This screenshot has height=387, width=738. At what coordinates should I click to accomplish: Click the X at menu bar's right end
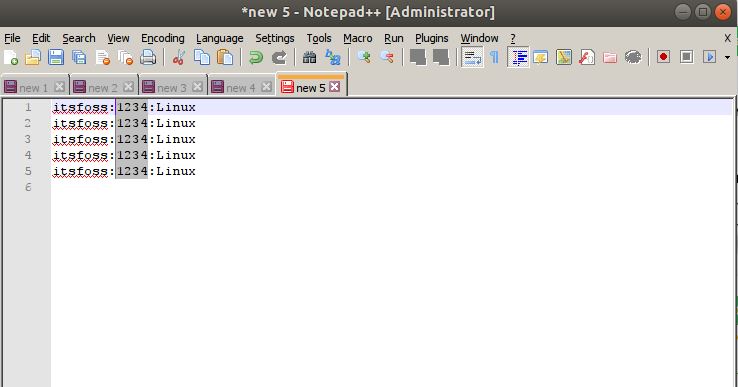(727, 38)
